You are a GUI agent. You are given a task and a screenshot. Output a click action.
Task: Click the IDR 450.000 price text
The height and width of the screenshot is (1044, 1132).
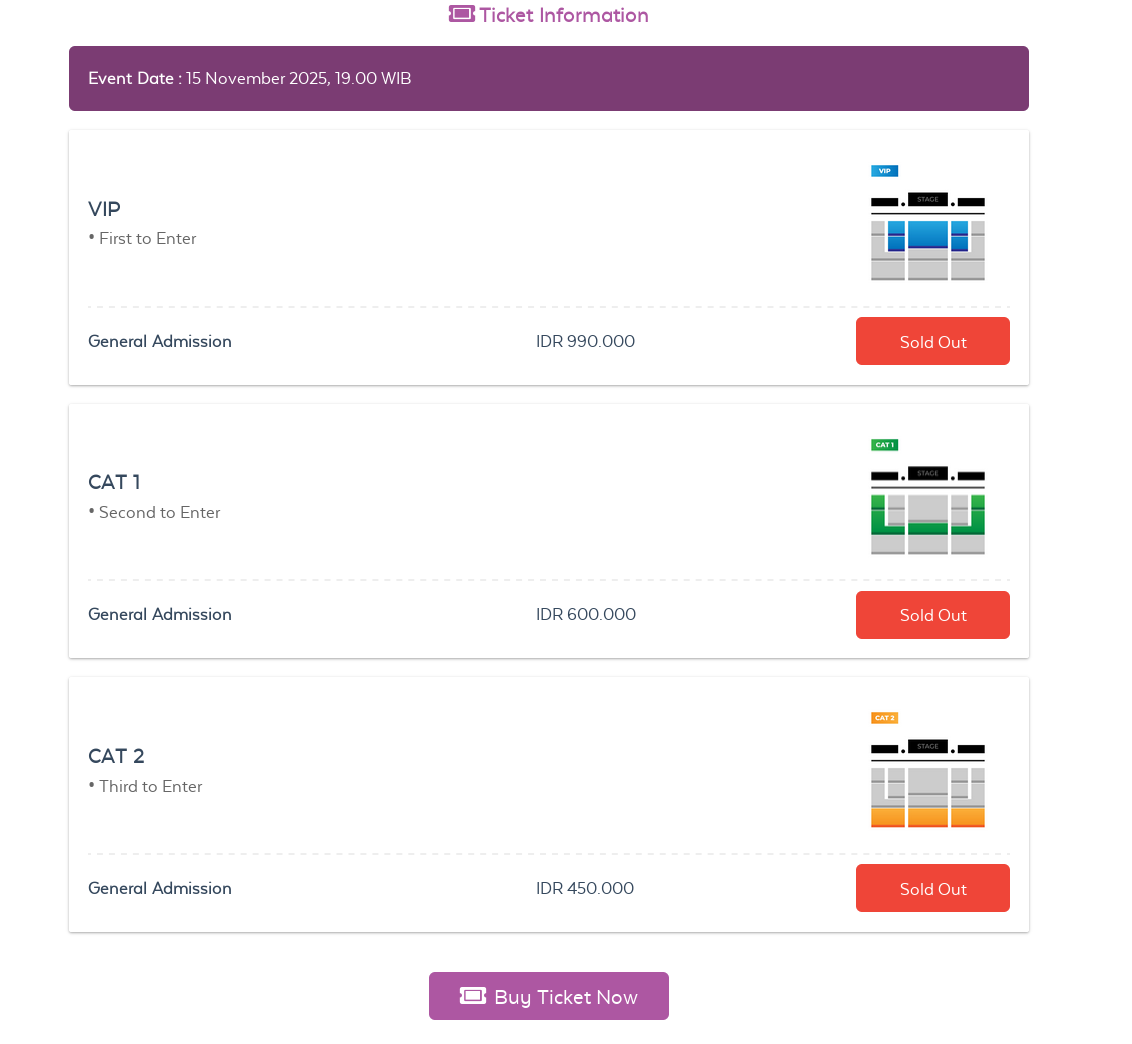pyautogui.click(x=584, y=888)
